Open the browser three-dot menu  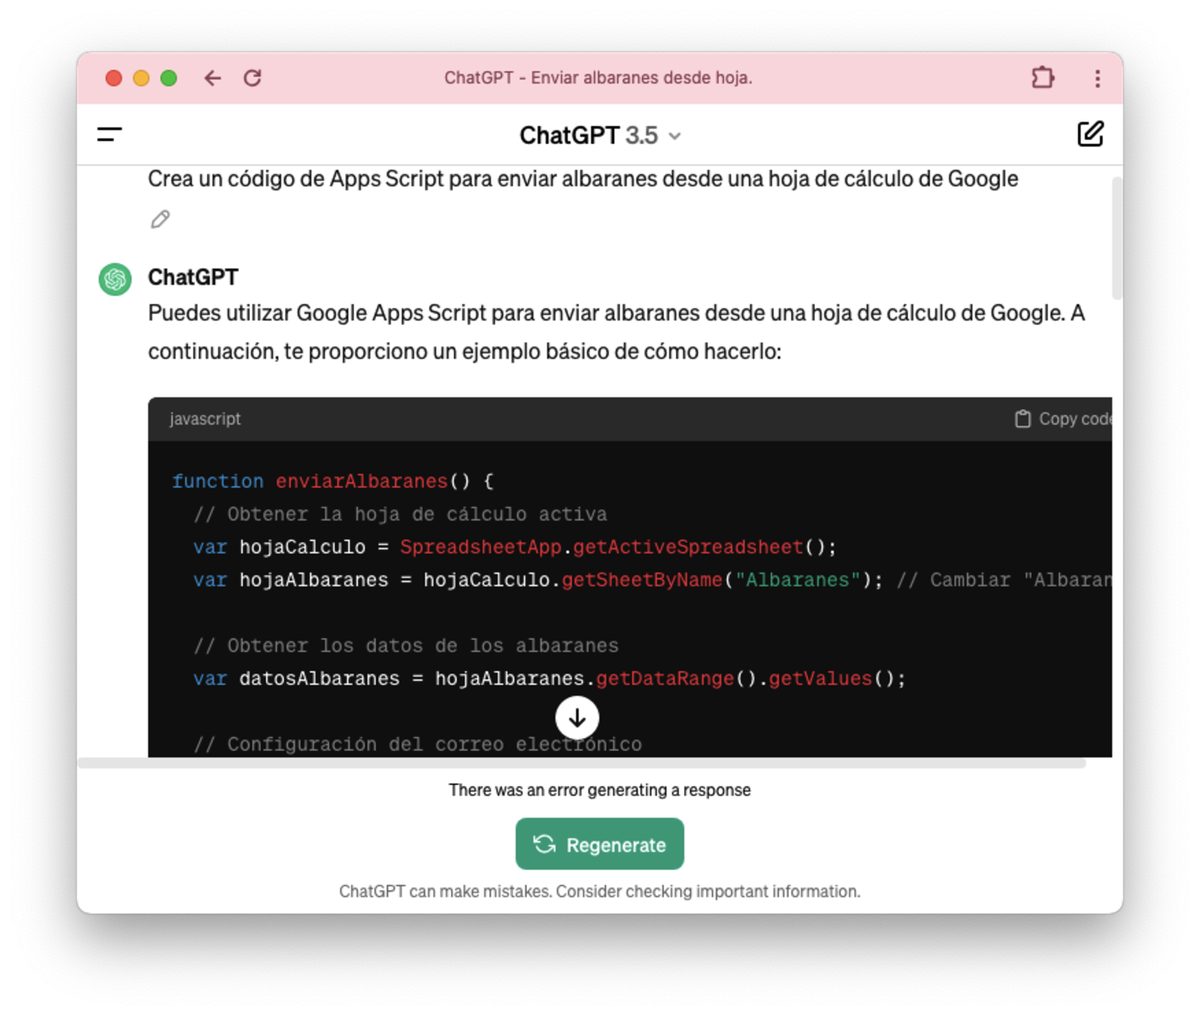tap(1096, 77)
